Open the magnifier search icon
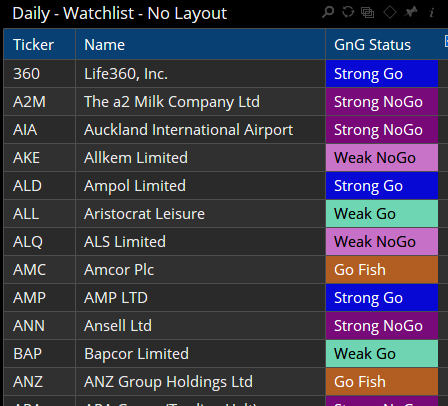Image resolution: width=448 pixels, height=406 pixels. click(328, 12)
